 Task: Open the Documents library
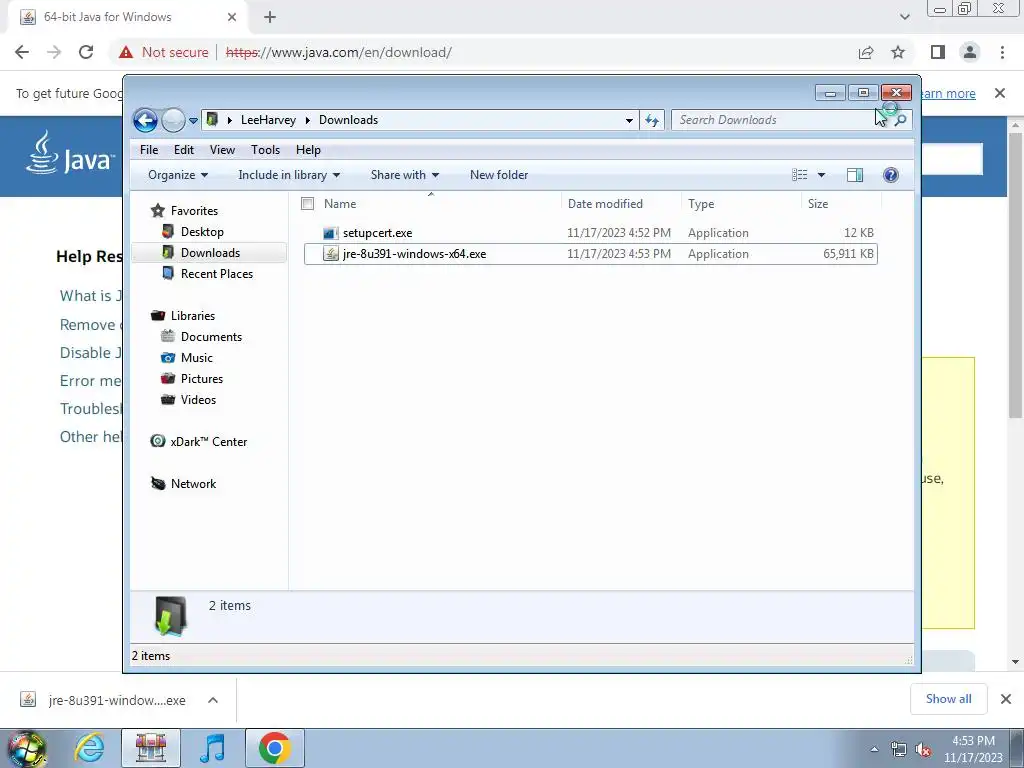tap(211, 337)
